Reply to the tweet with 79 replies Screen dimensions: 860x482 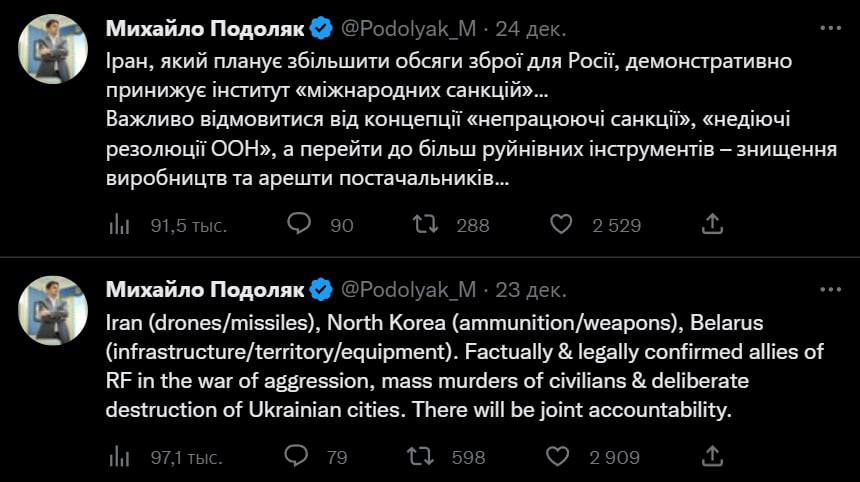(x=297, y=456)
